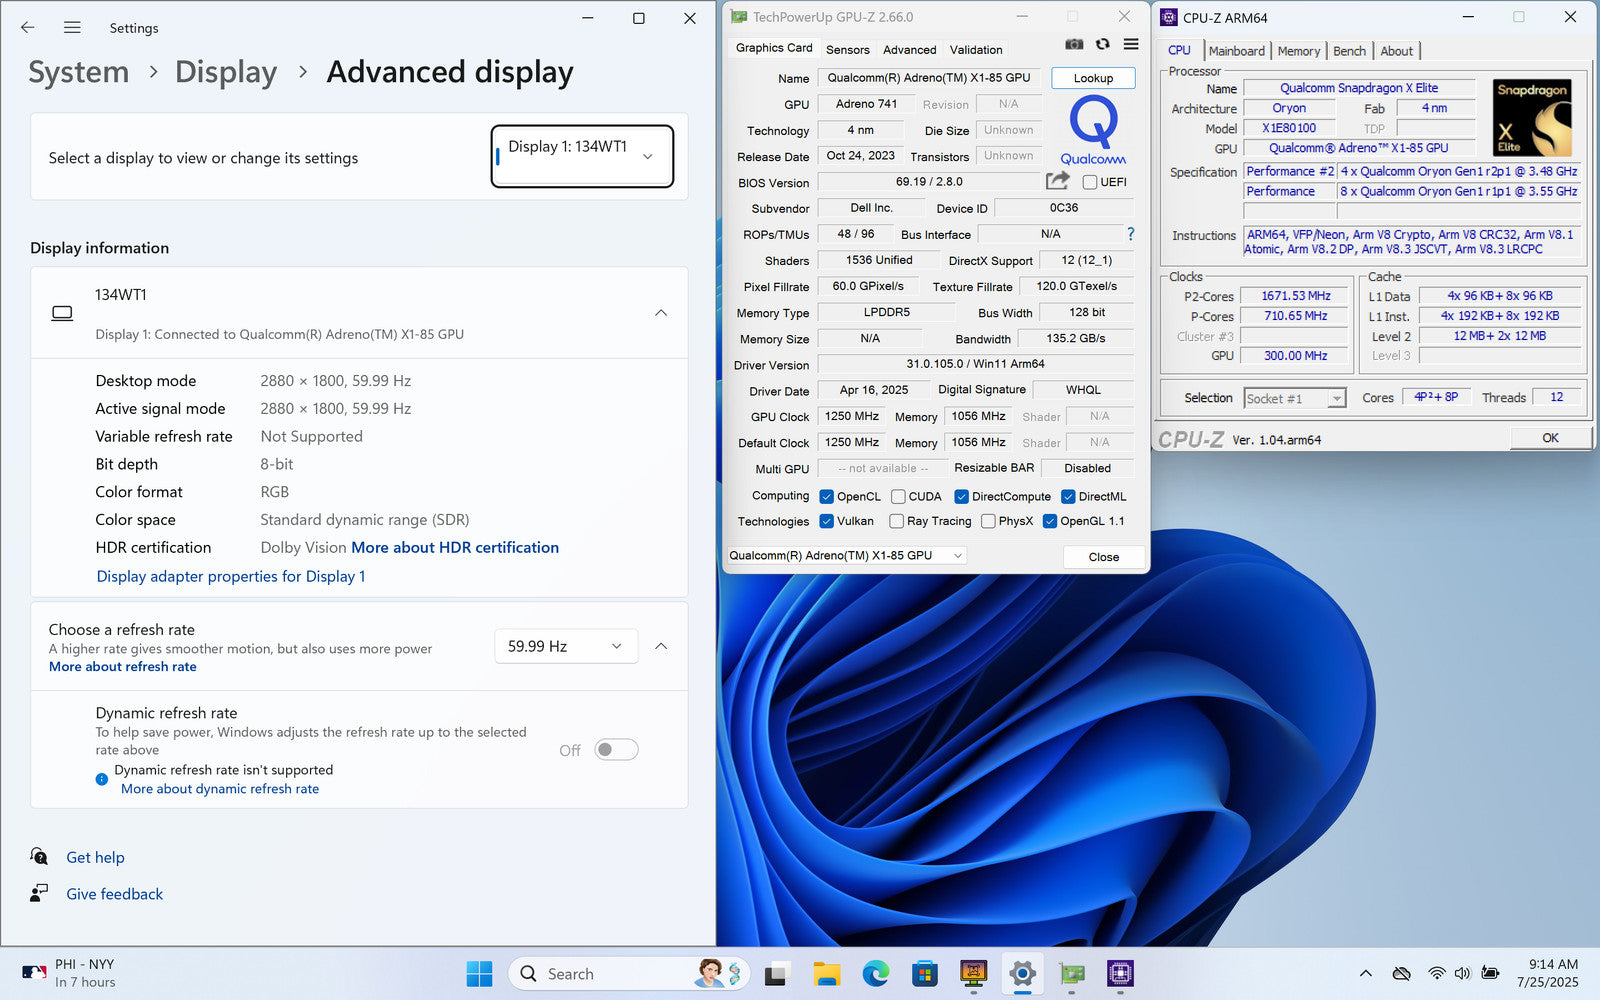Switch to the Sensors tab in GPU-Z
Screen dimensions: 1600x1000
pos(848,49)
